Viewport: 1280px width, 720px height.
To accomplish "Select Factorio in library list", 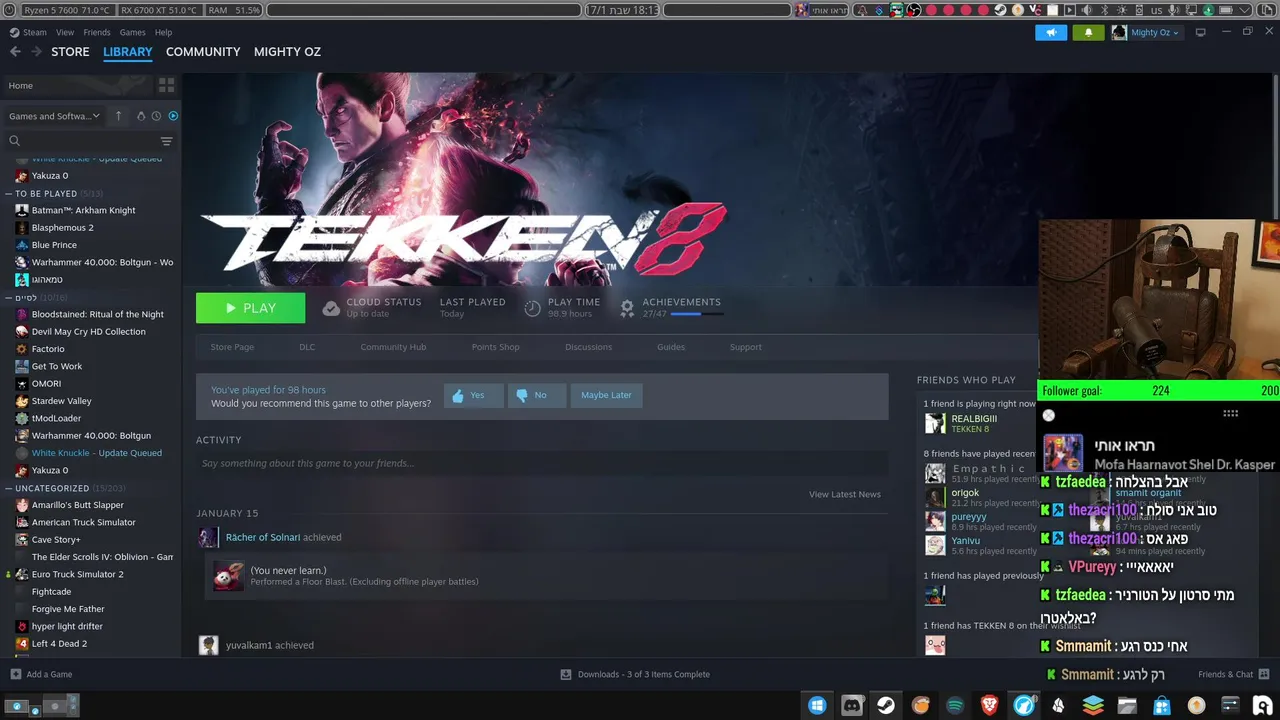I will [48, 349].
